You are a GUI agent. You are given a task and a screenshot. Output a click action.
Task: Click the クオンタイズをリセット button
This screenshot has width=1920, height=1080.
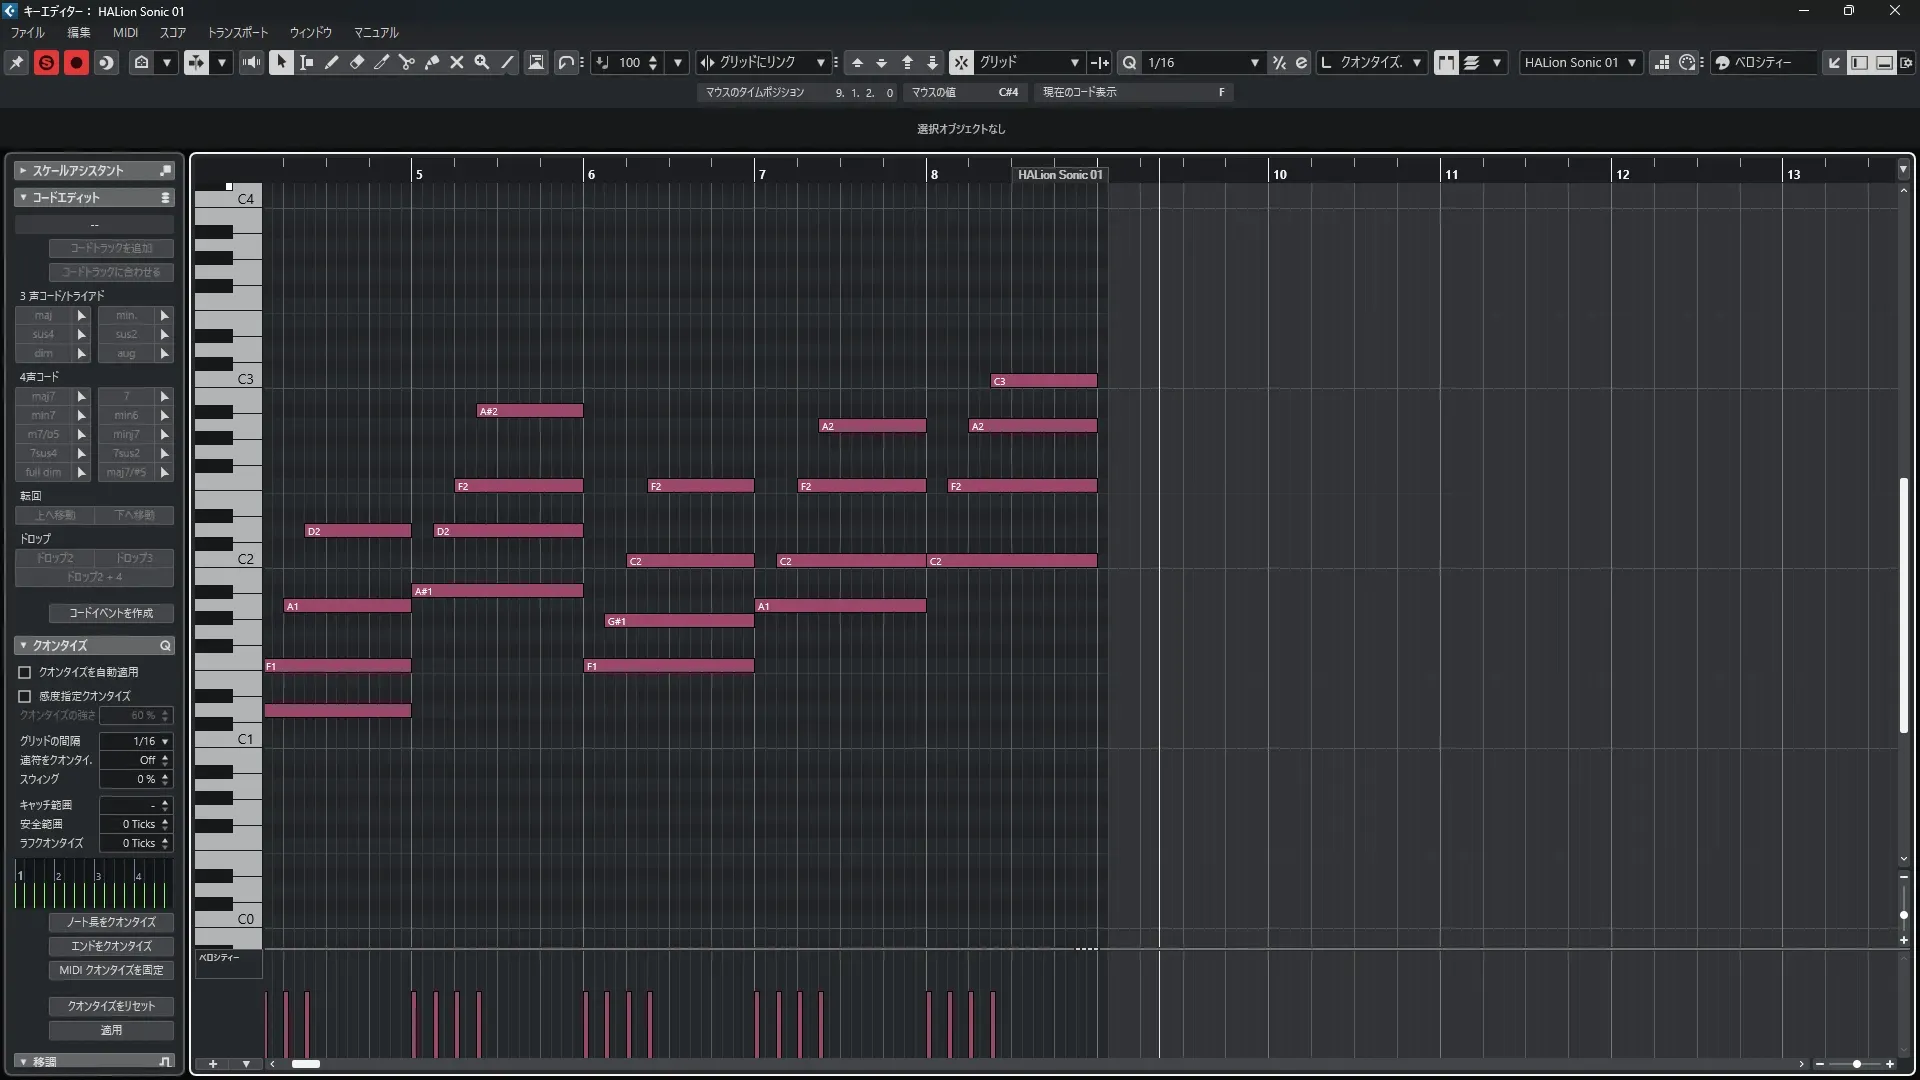111,1006
